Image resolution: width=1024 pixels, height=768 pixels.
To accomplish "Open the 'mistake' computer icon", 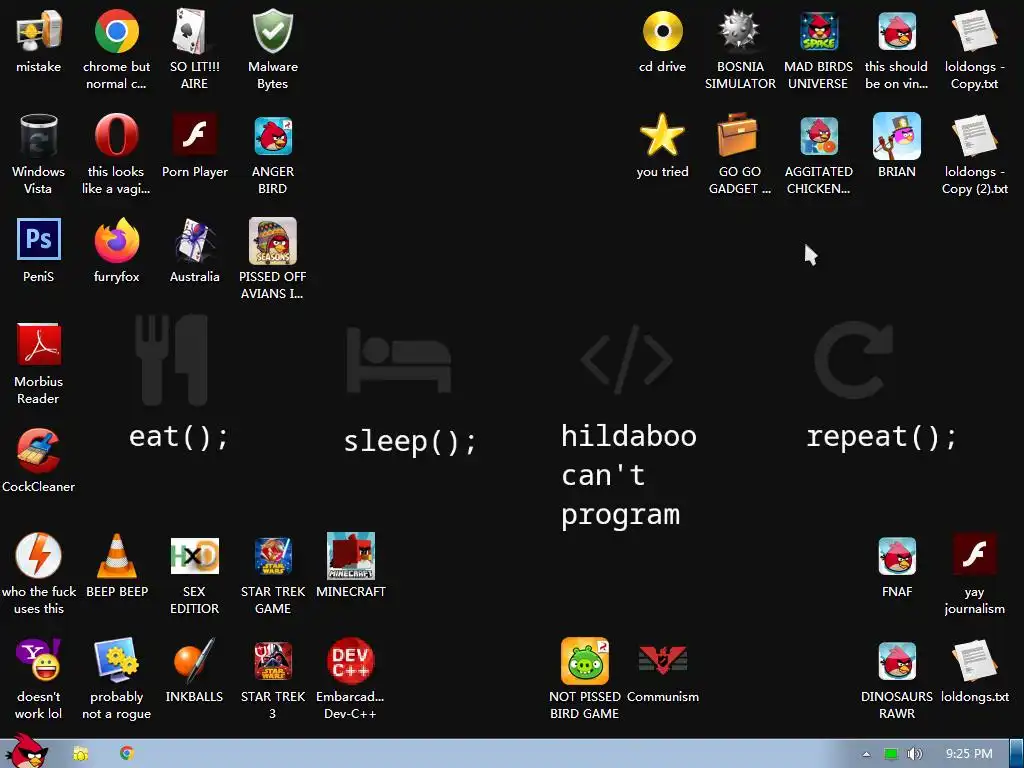I will (39, 31).
